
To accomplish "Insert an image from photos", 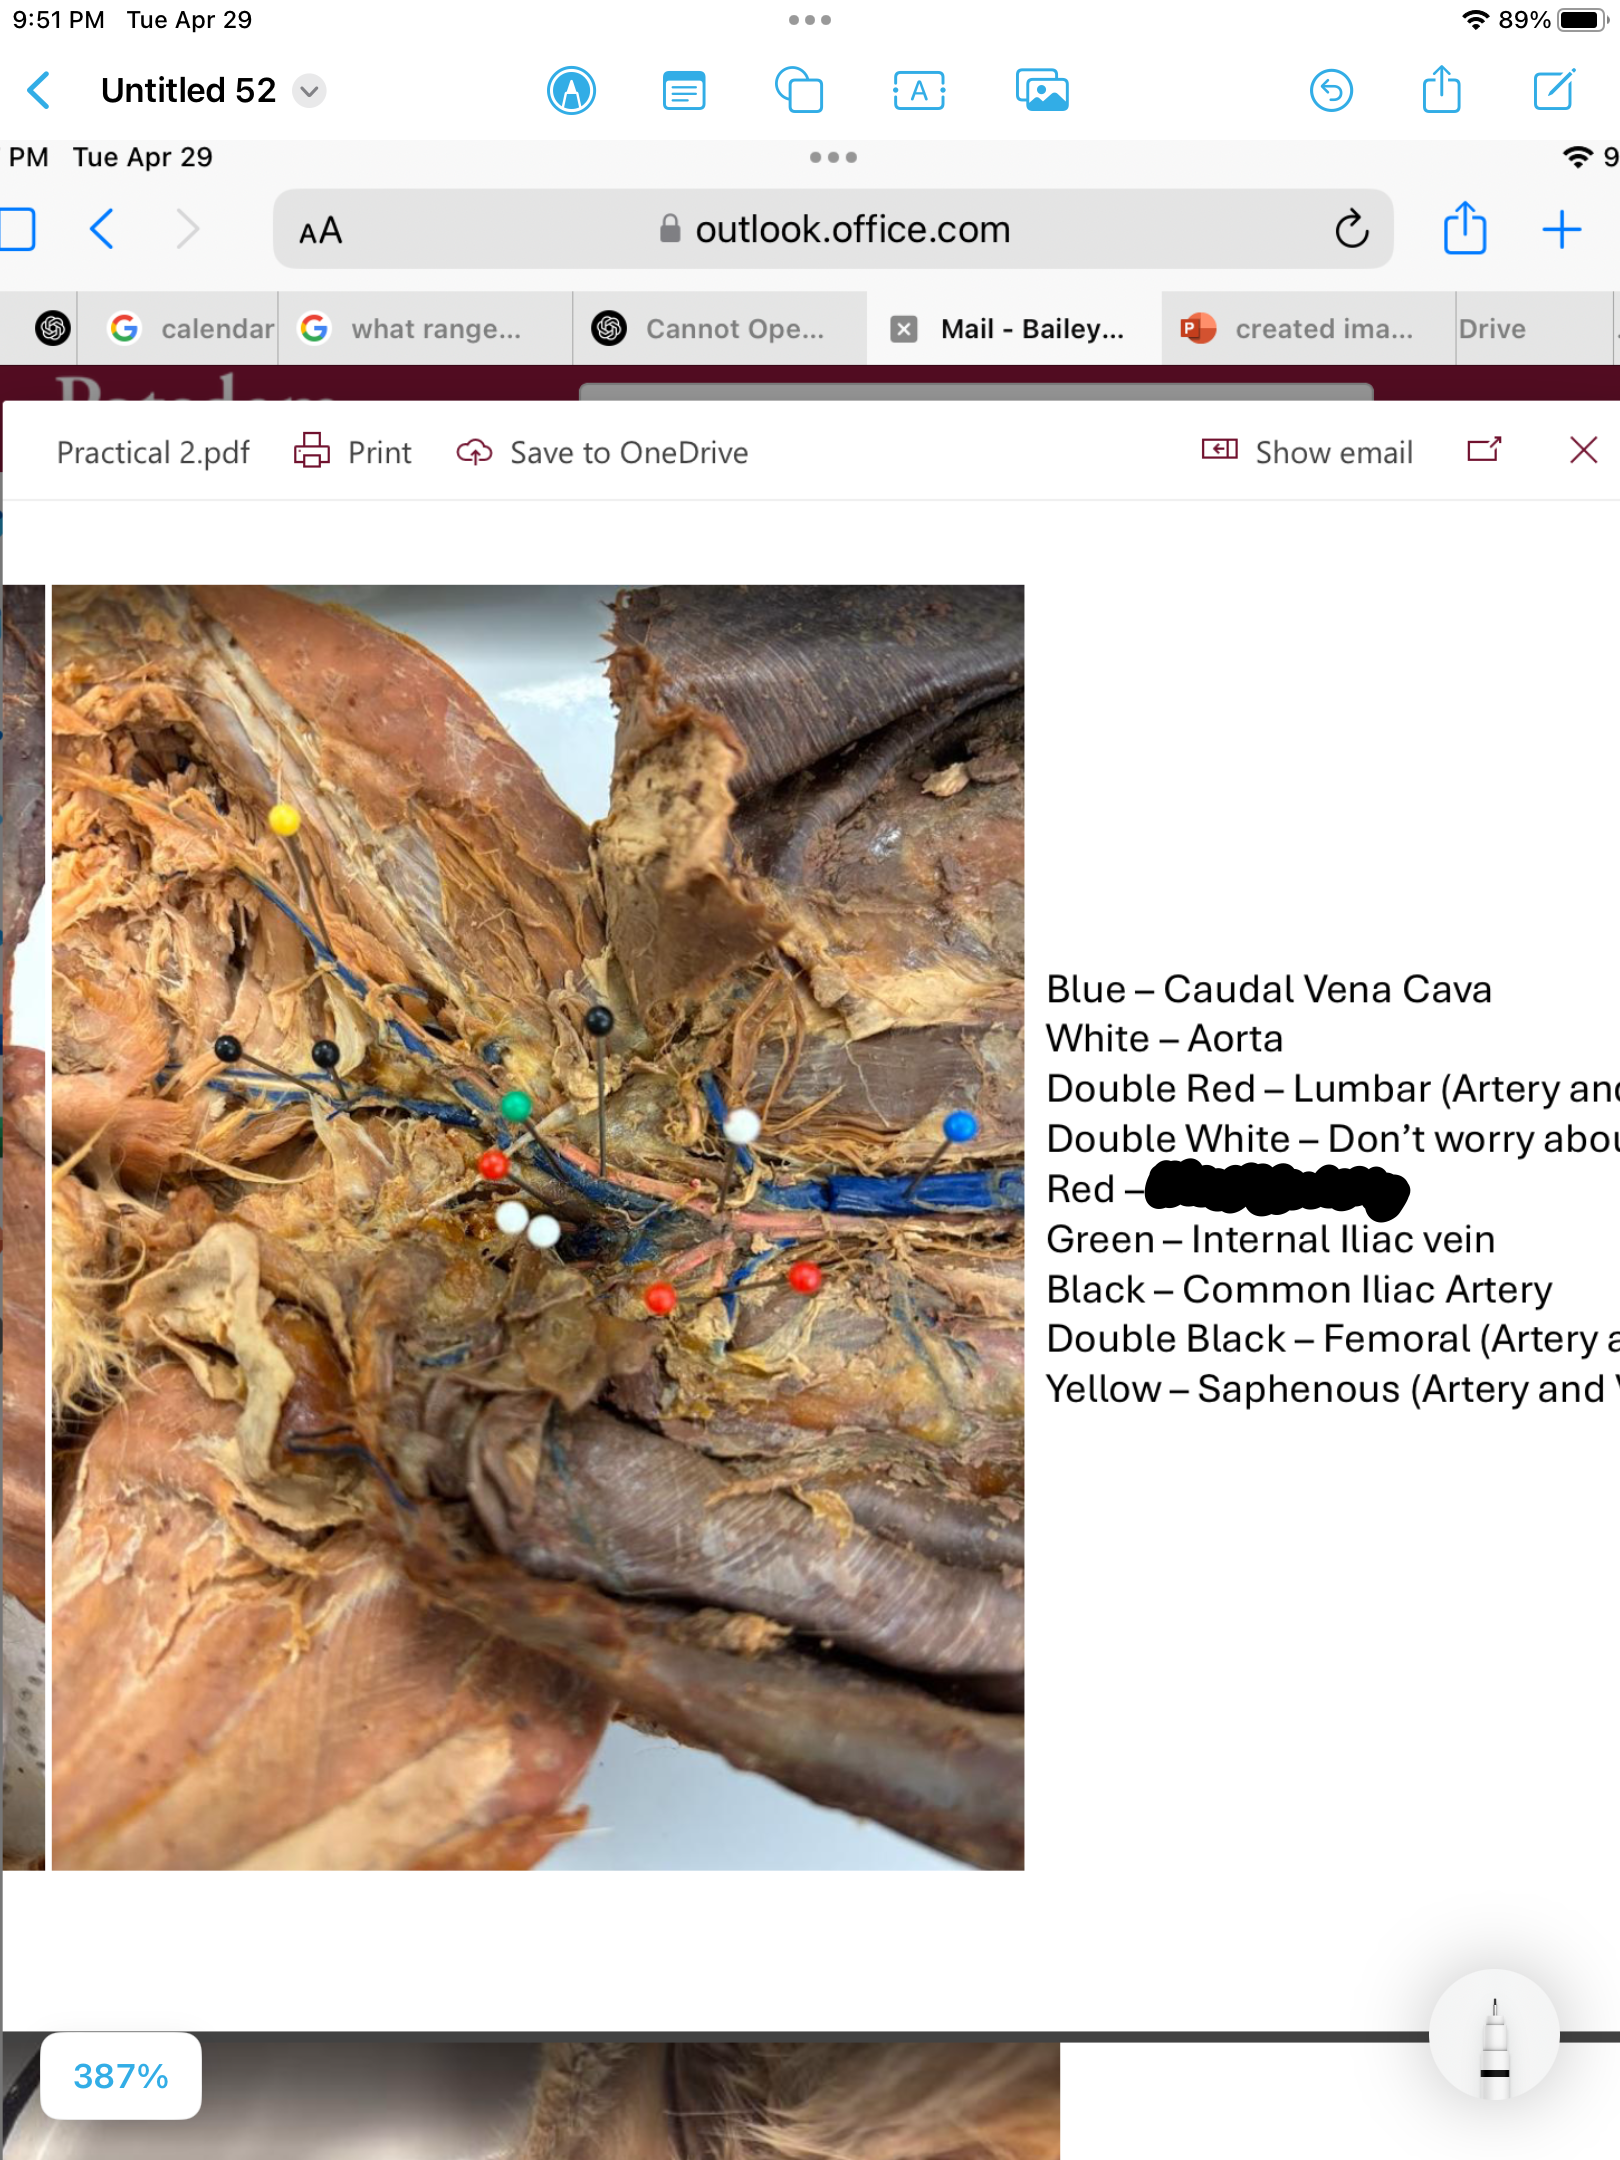I will click(x=1042, y=91).
